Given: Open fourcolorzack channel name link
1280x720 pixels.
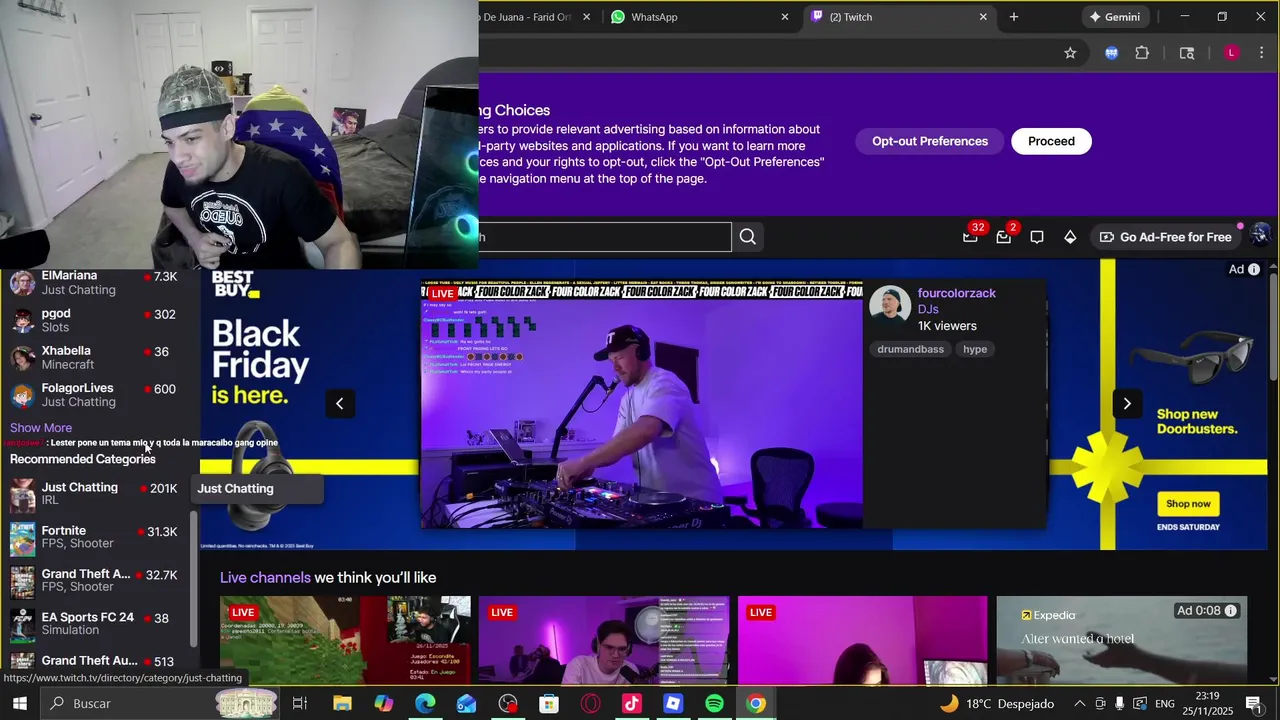Looking at the screenshot, I should click(x=957, y=293).
